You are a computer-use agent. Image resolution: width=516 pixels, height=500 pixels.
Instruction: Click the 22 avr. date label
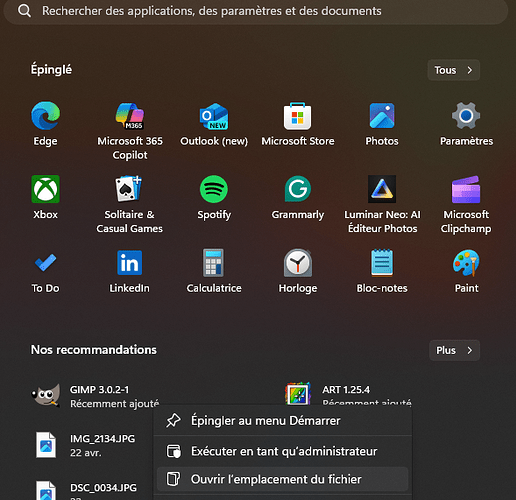pyautogui.click(x=86, y=453)
